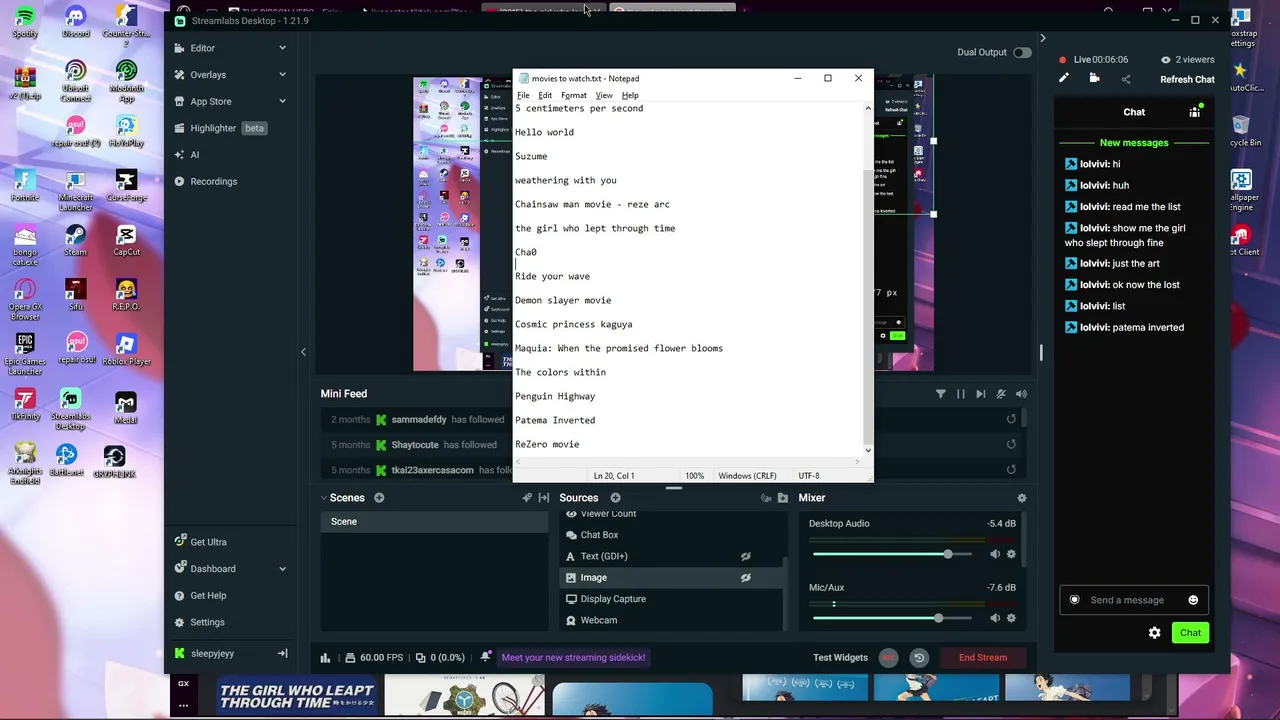This screenshot has width=1280, height=720.
Task: Click the End Stream button
Action: pyautogui.click(x=983, y=658)
